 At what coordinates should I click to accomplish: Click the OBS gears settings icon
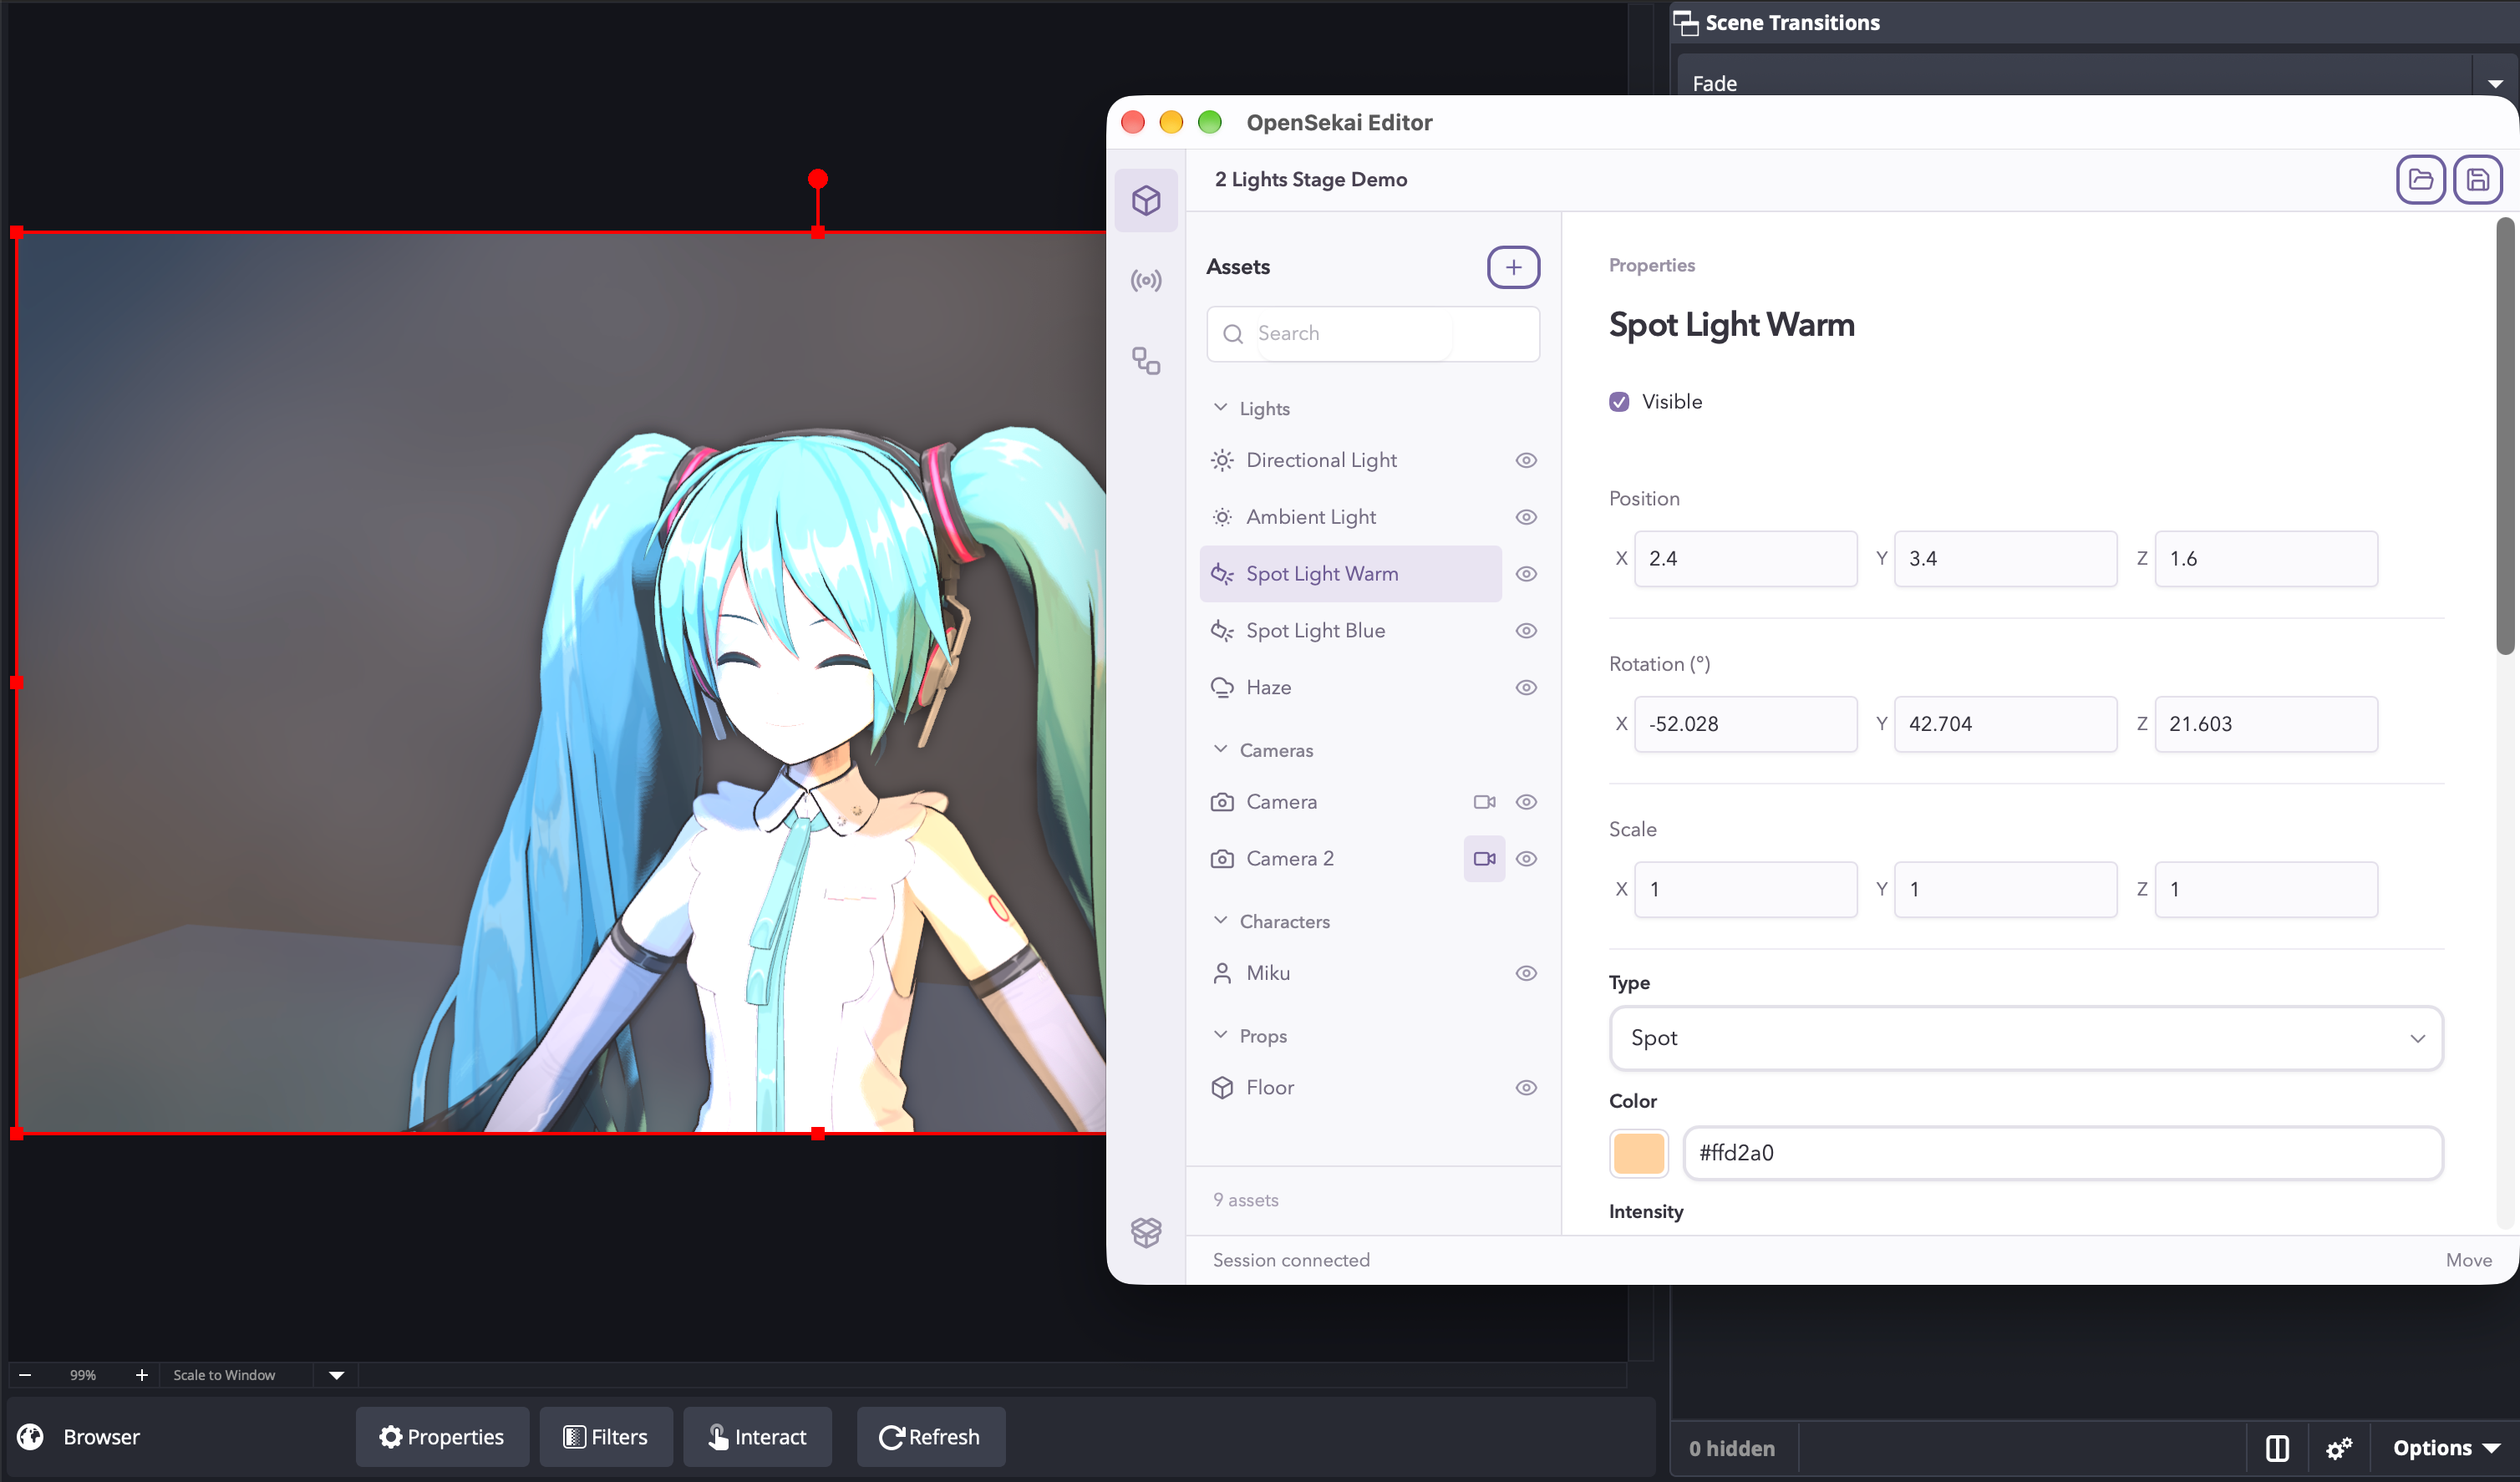coord(2339,1448)
